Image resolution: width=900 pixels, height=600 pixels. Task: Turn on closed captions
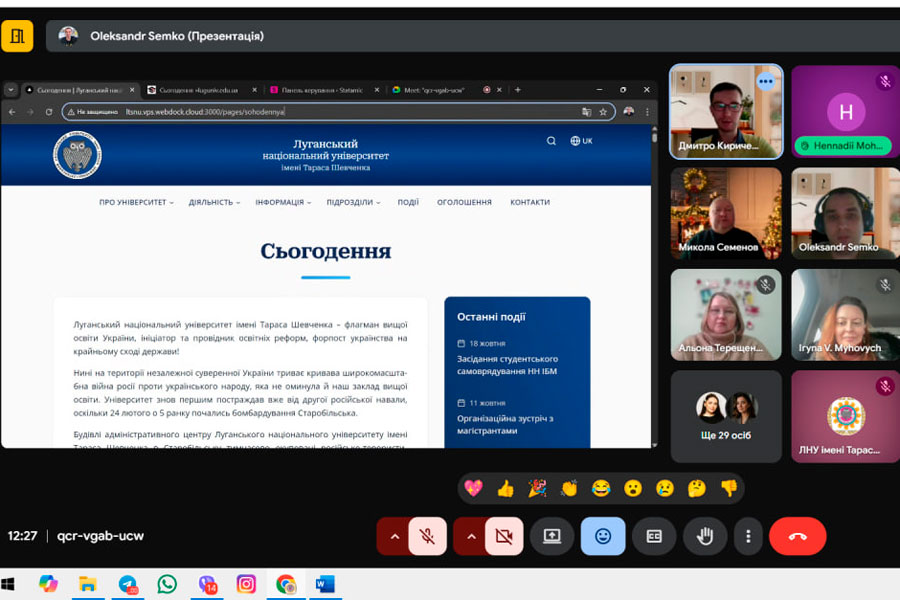(x=654, y=536)
